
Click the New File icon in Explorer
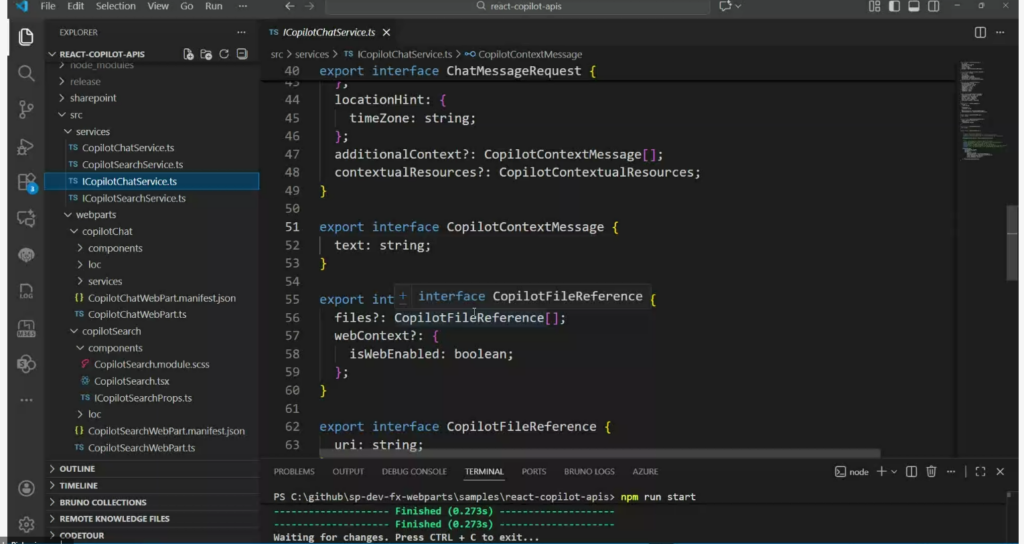[188, 54]
